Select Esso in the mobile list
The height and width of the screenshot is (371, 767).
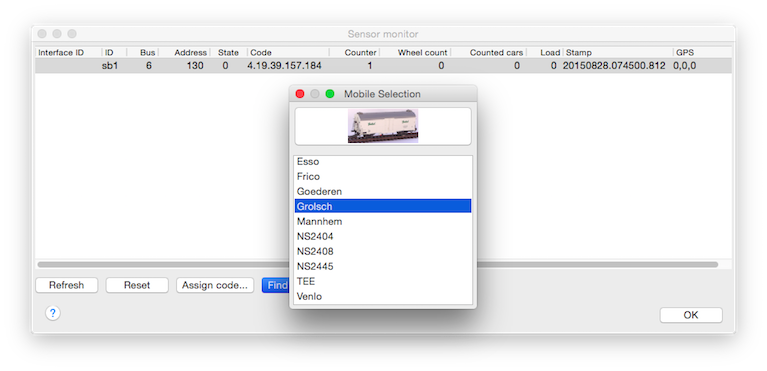point(383,162)
